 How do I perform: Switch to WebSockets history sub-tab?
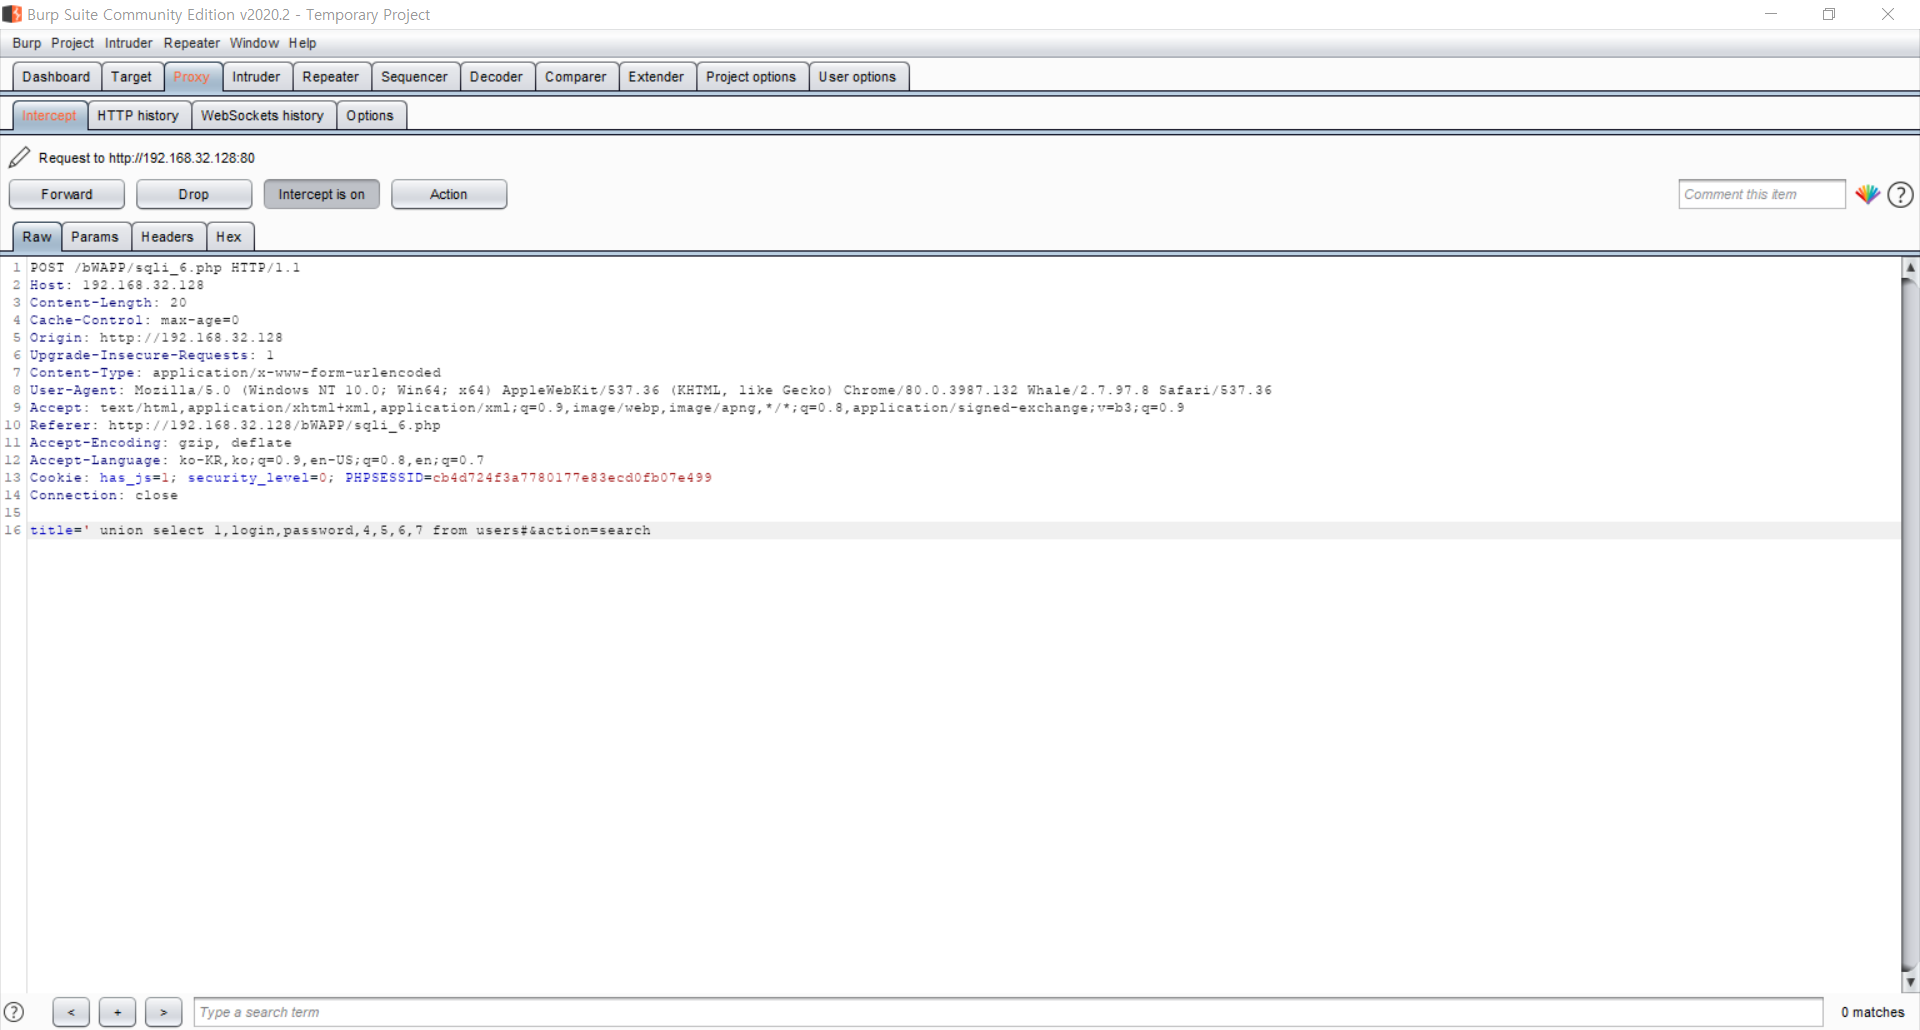pos(263,116)
